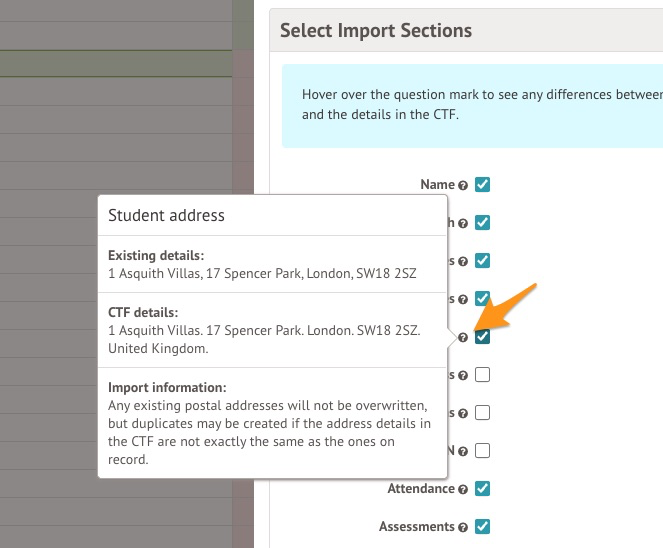Screen dimensions: 663x548
Task: Click the help icon beside the first unchecked checkbox
Action: click(463, 376)
